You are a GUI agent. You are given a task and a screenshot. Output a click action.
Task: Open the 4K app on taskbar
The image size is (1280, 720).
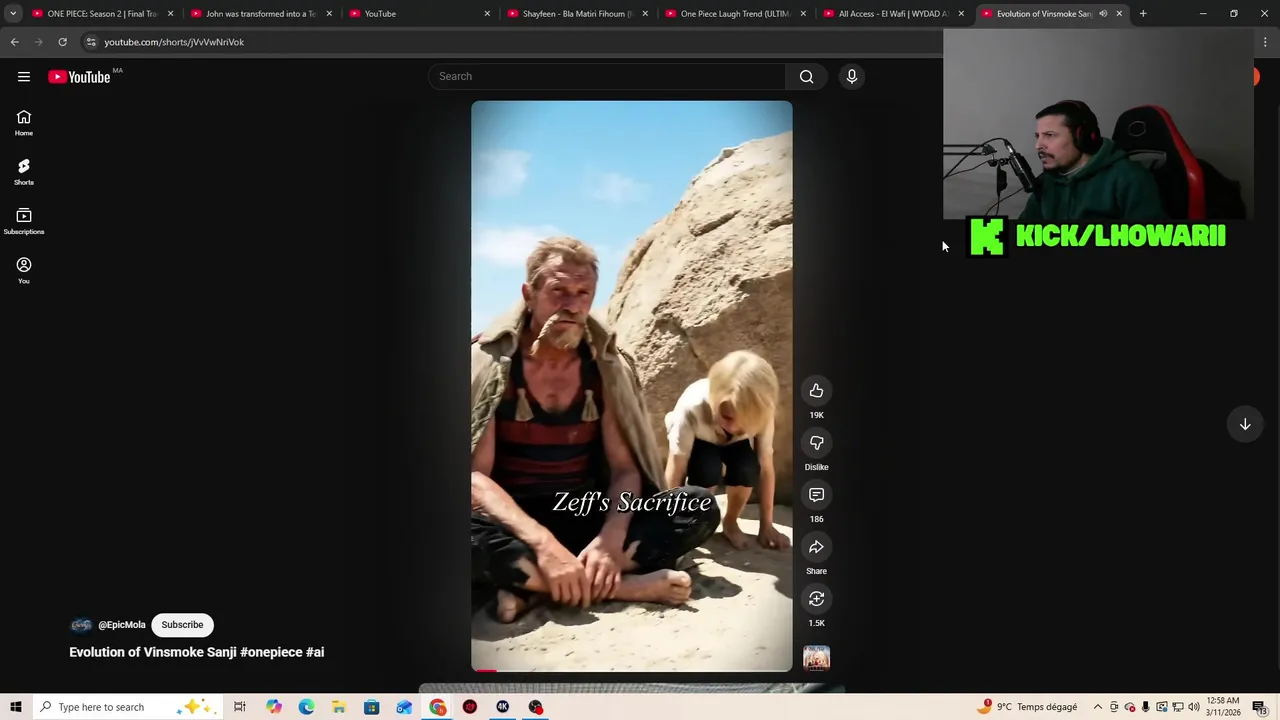point(503,707)
